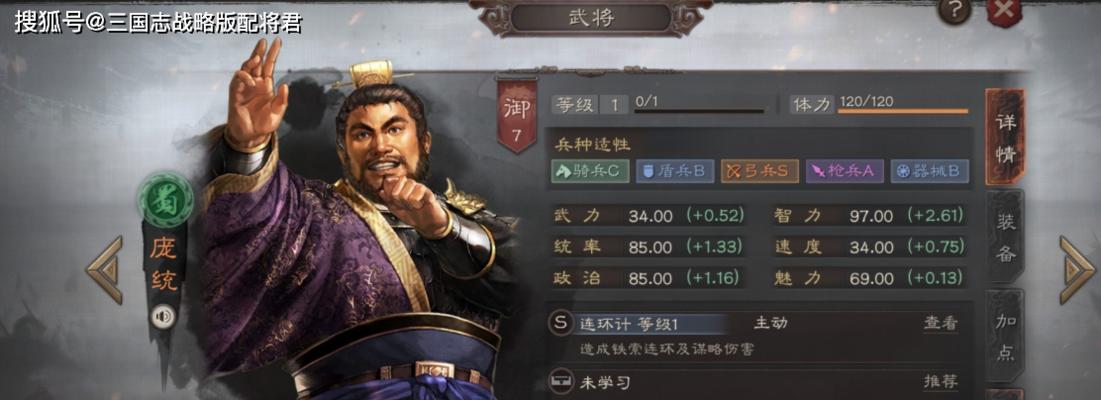Mute the general's voice speaker icon
Screen dimensions: 1101x400
click(x=164, y=317)
